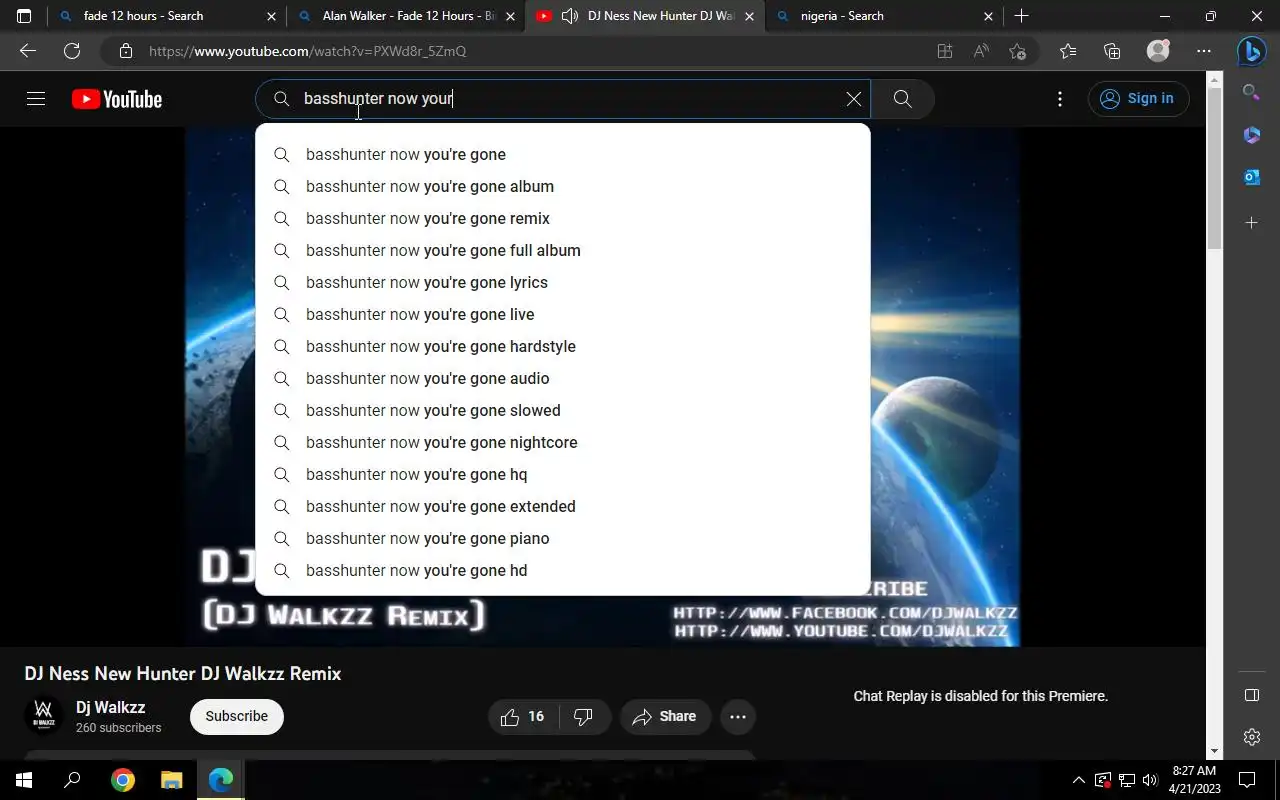Select suggestion "now you're gone lyrics"
Viewport: 1280px width, 800px height.
tap(563, 282)
